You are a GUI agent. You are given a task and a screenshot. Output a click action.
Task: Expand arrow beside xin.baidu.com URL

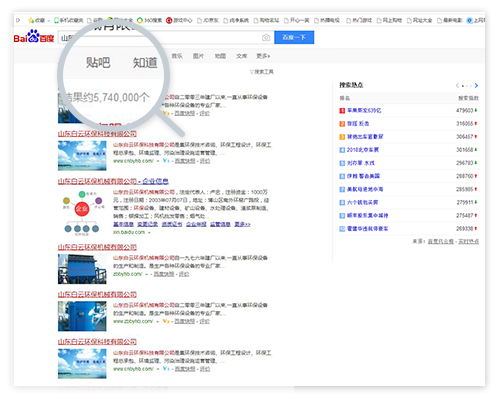(149, 232)
